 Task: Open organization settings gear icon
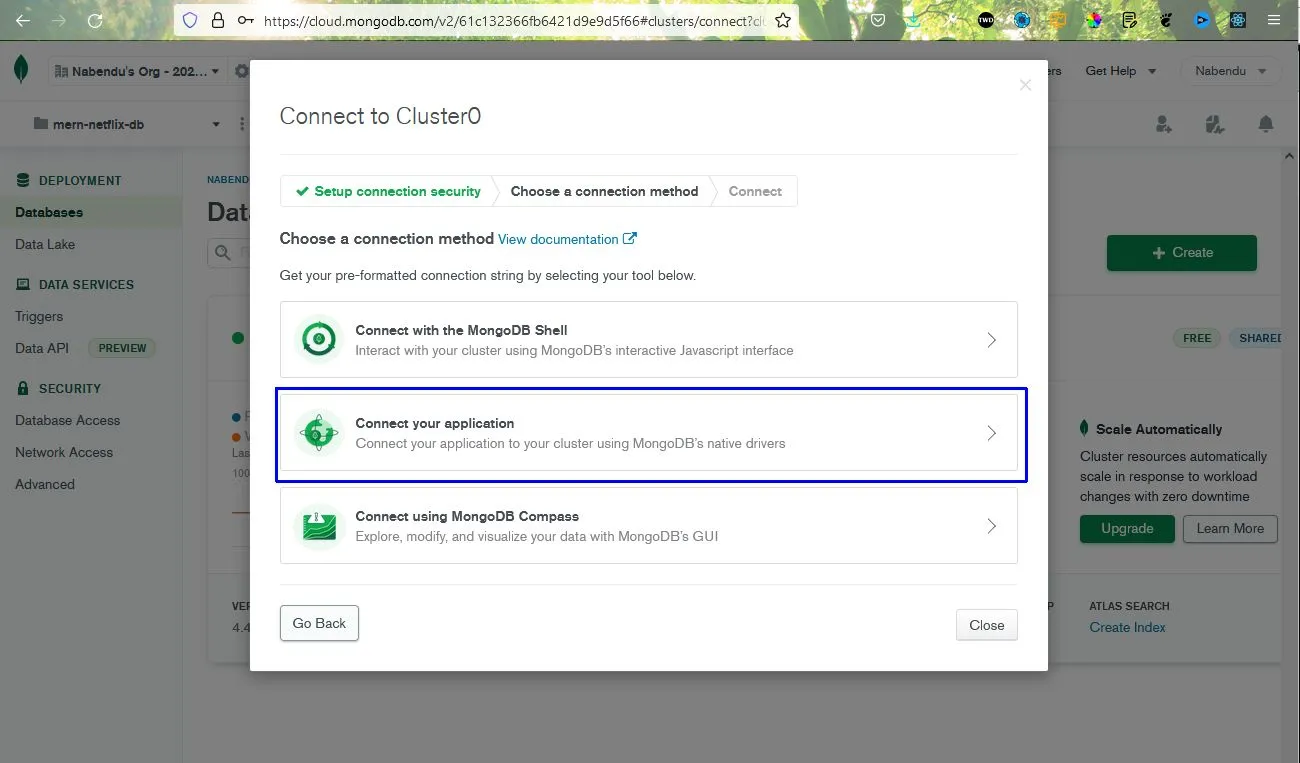point(241,71)
